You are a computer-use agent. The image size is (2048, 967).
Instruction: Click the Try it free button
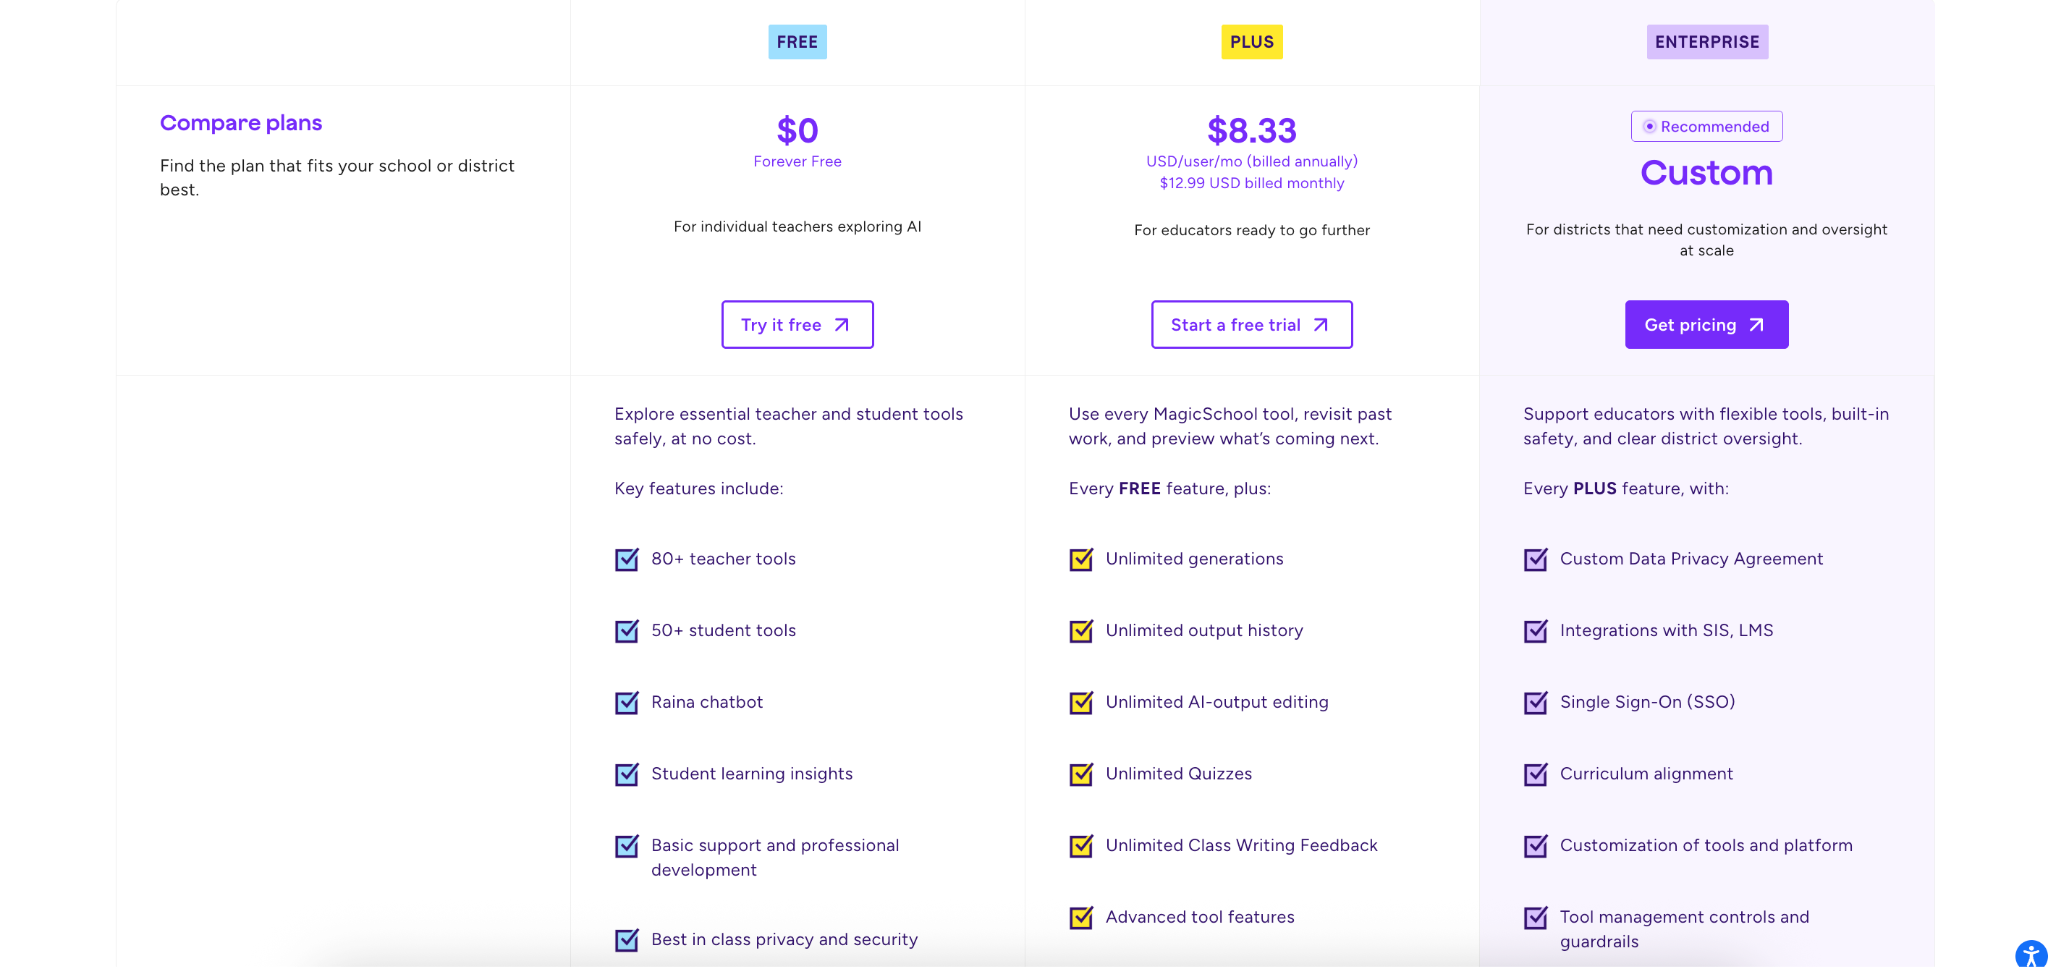pyautogui.click(x=797, y=324)
